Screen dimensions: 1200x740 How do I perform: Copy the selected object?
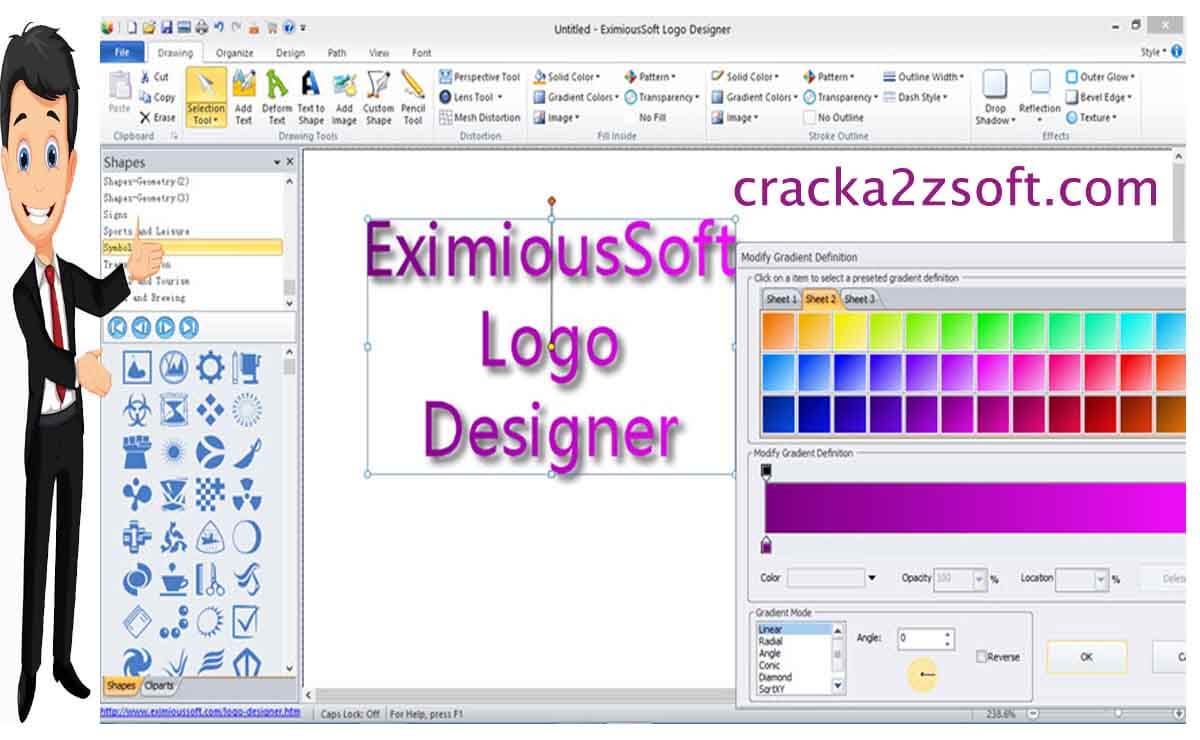point(157,97)
